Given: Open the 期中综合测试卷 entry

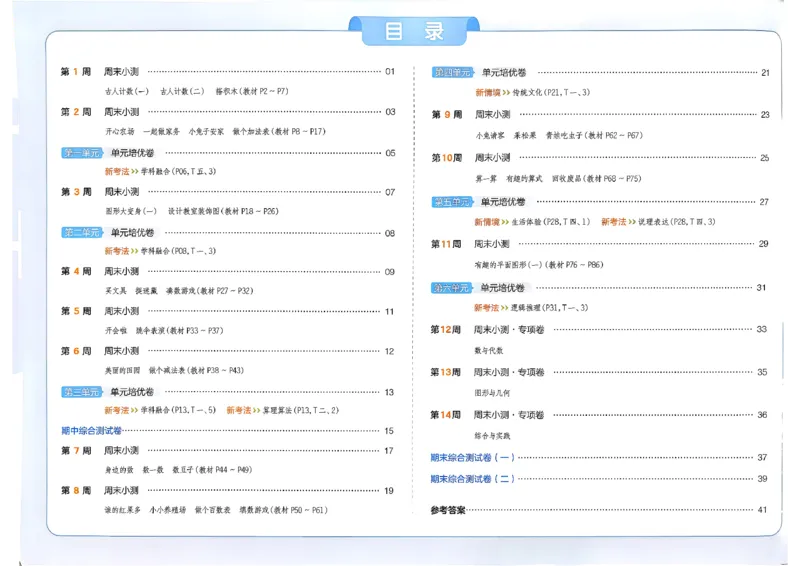Looking at the screenshot, I should pyautogui.click(x=228, y=431).
